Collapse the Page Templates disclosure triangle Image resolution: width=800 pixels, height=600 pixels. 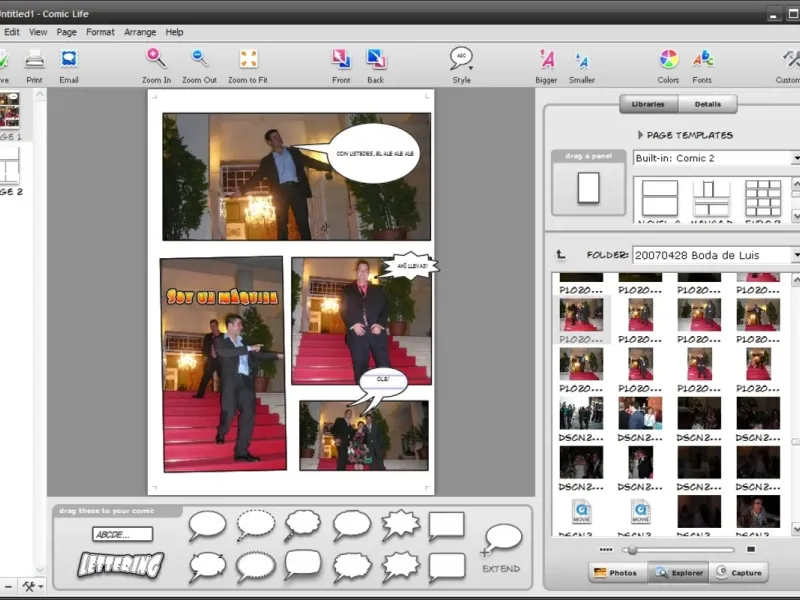coord(640,135)
